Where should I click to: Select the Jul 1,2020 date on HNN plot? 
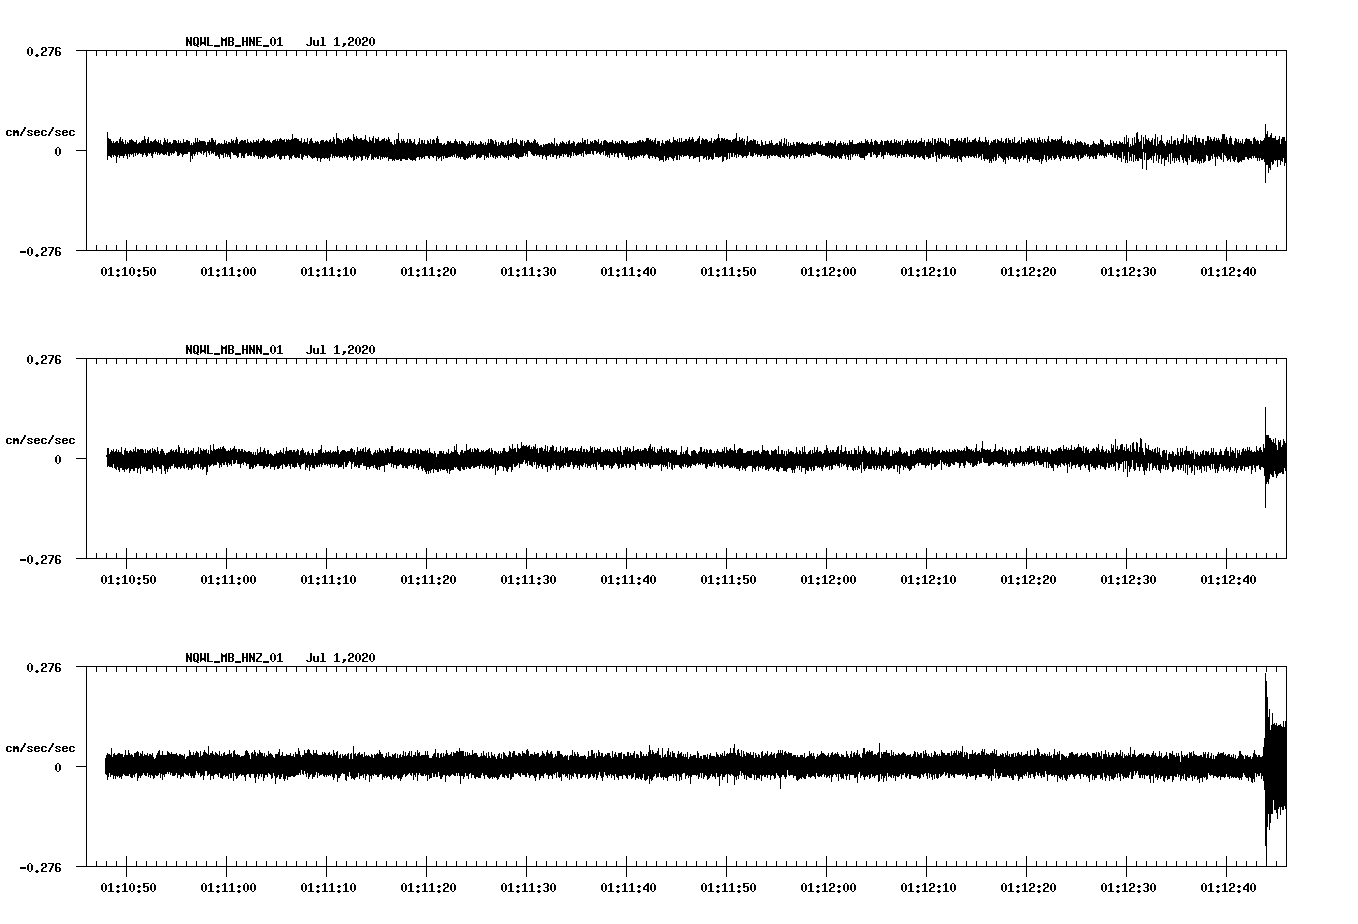coord(341,350)
